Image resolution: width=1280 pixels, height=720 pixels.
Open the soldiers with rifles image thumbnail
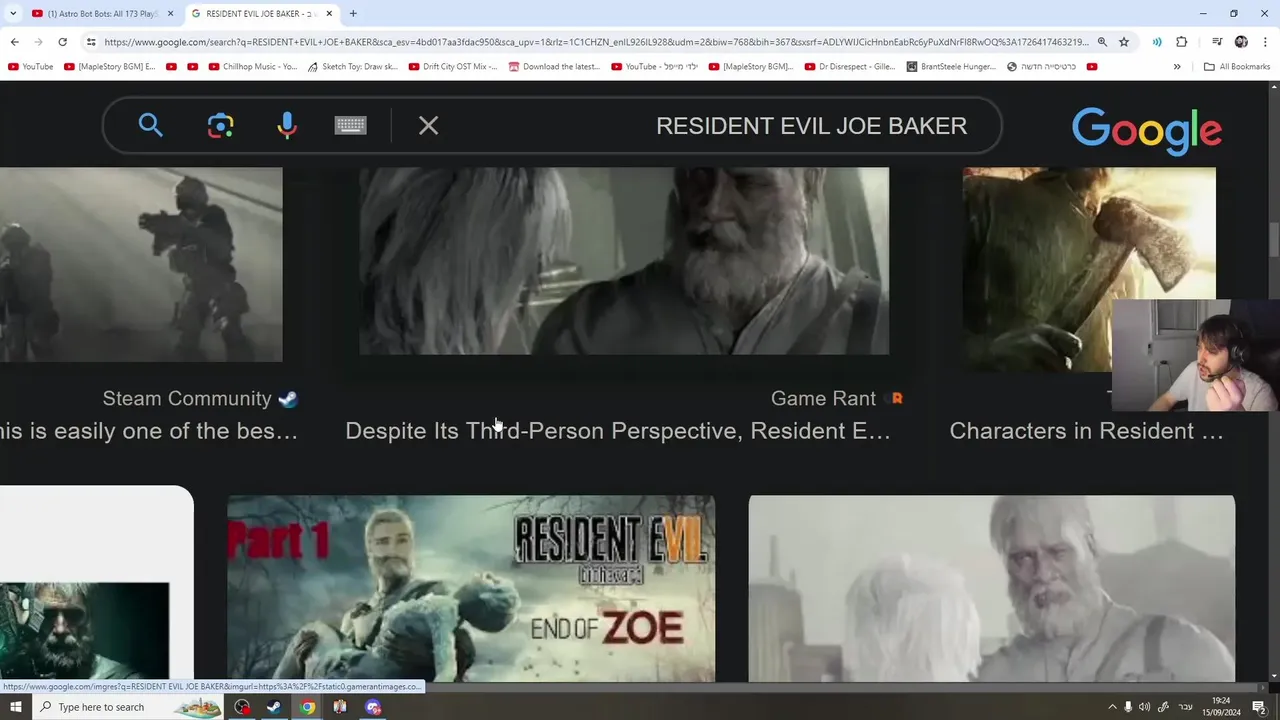141,264
